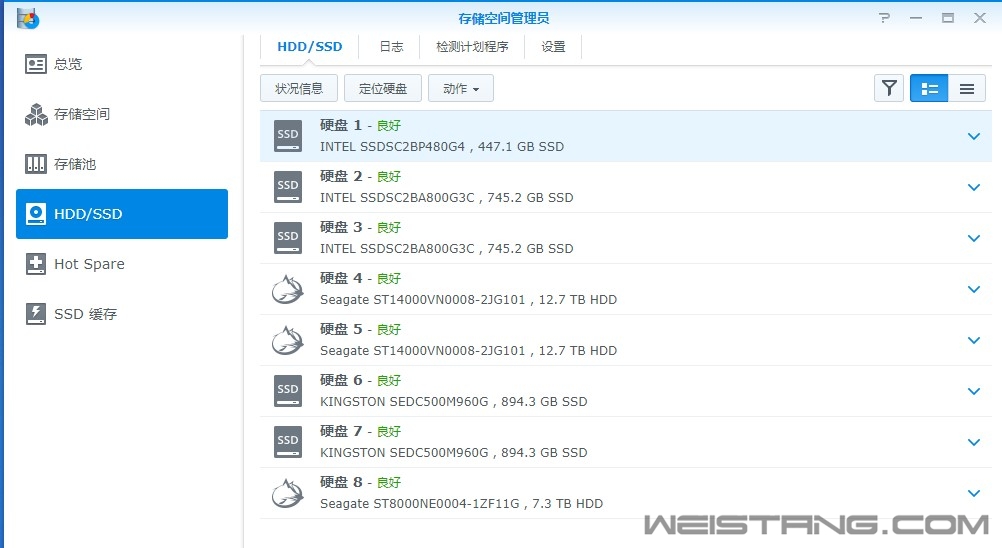This screenshot has height=548, width=1002.
Task: Select HDD/SSD in the sidebar
Action: (121, 214)
